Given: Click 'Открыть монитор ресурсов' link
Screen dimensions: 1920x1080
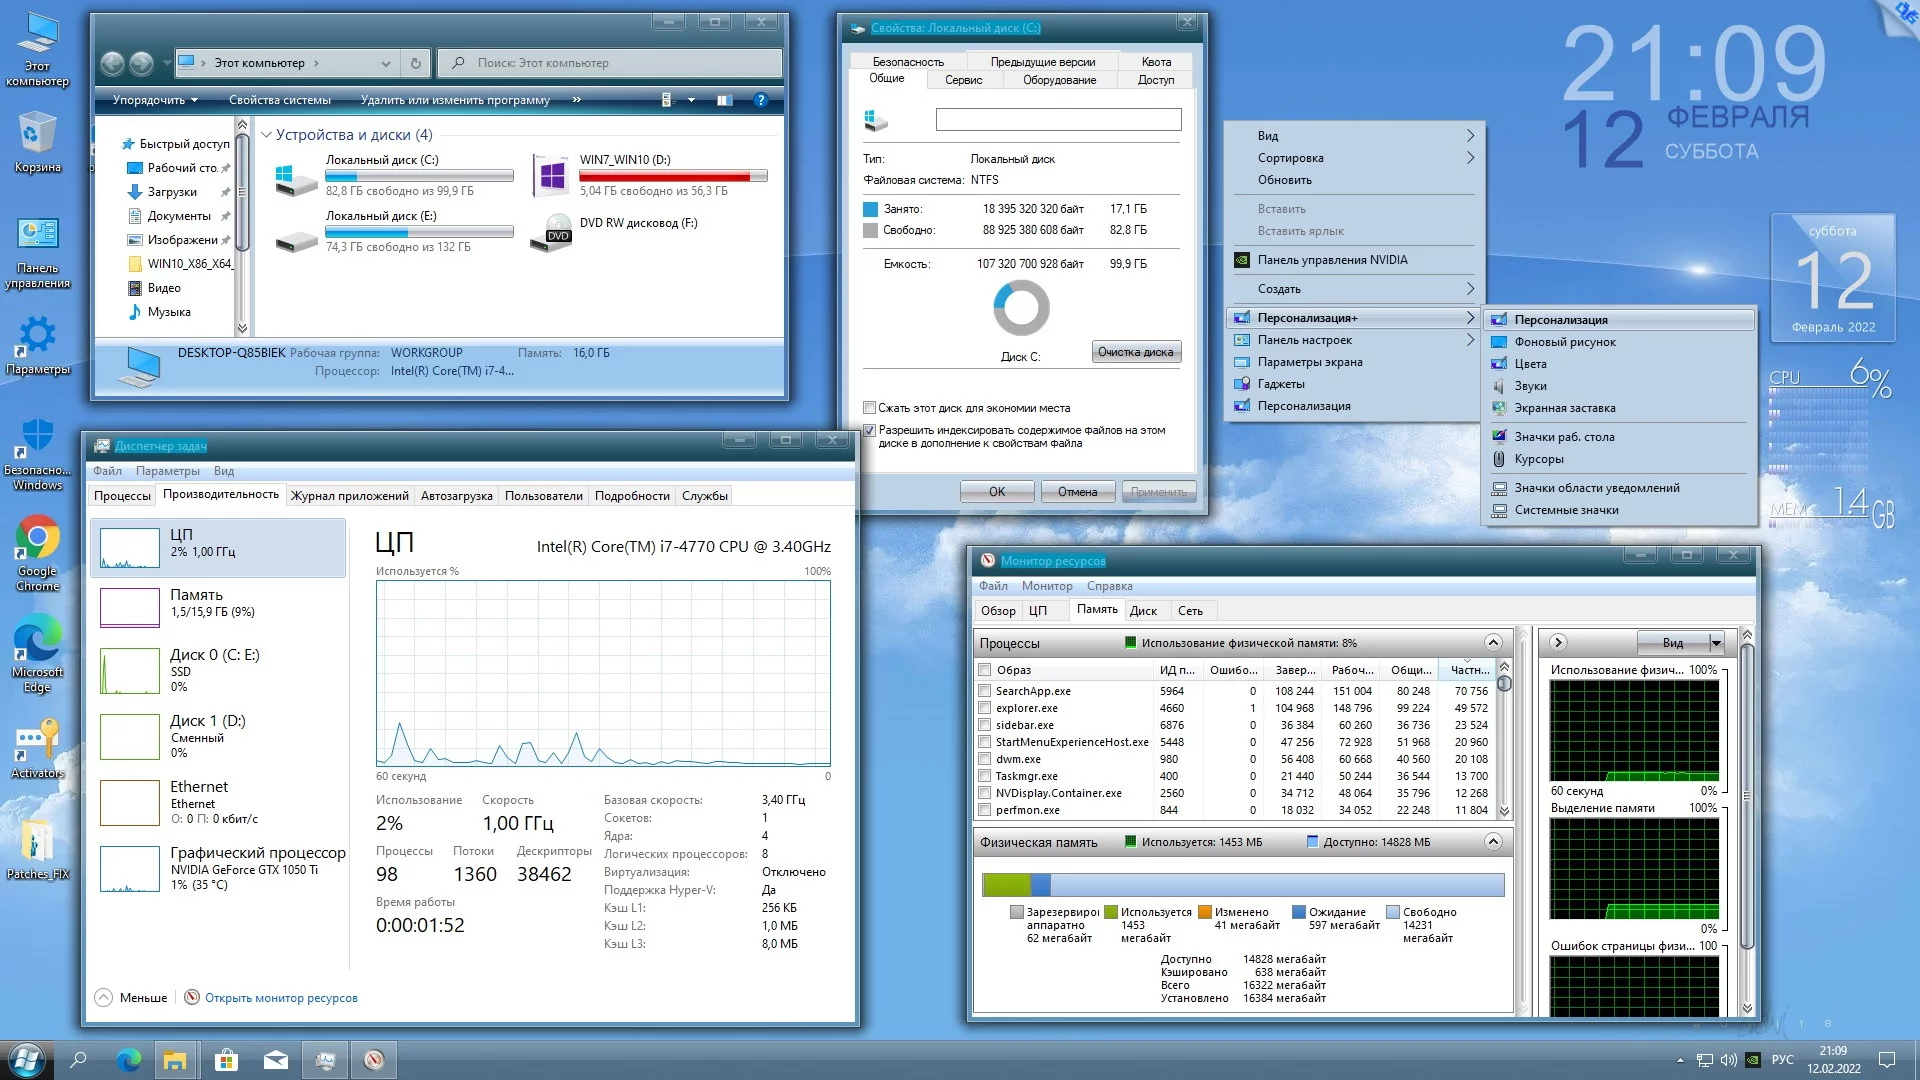Looking at the screenshot, I should point(281,998).
